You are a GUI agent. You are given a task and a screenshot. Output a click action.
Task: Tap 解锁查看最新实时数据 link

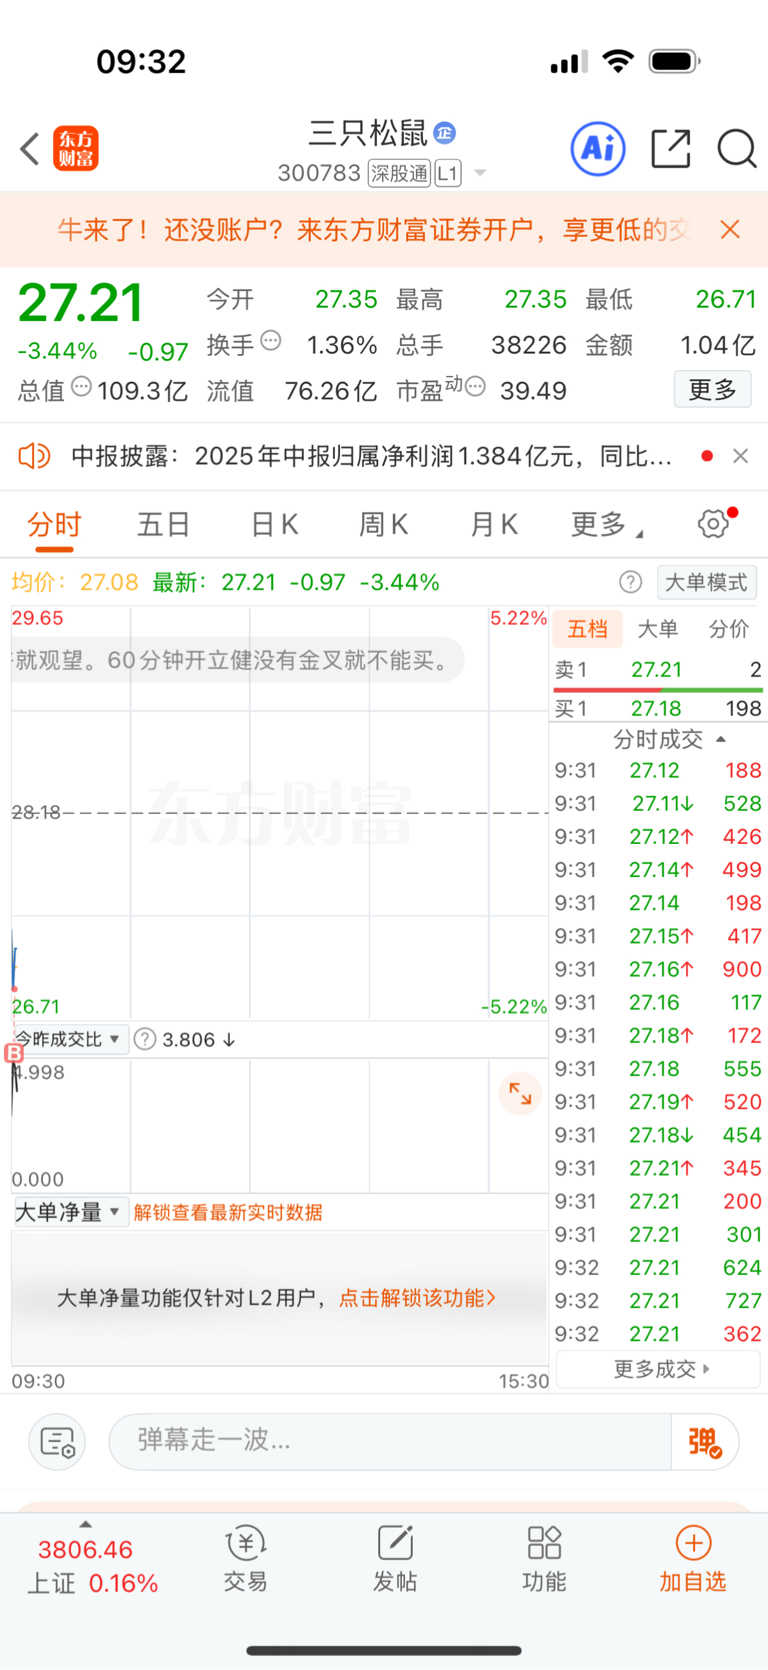tap(228, 1212)
